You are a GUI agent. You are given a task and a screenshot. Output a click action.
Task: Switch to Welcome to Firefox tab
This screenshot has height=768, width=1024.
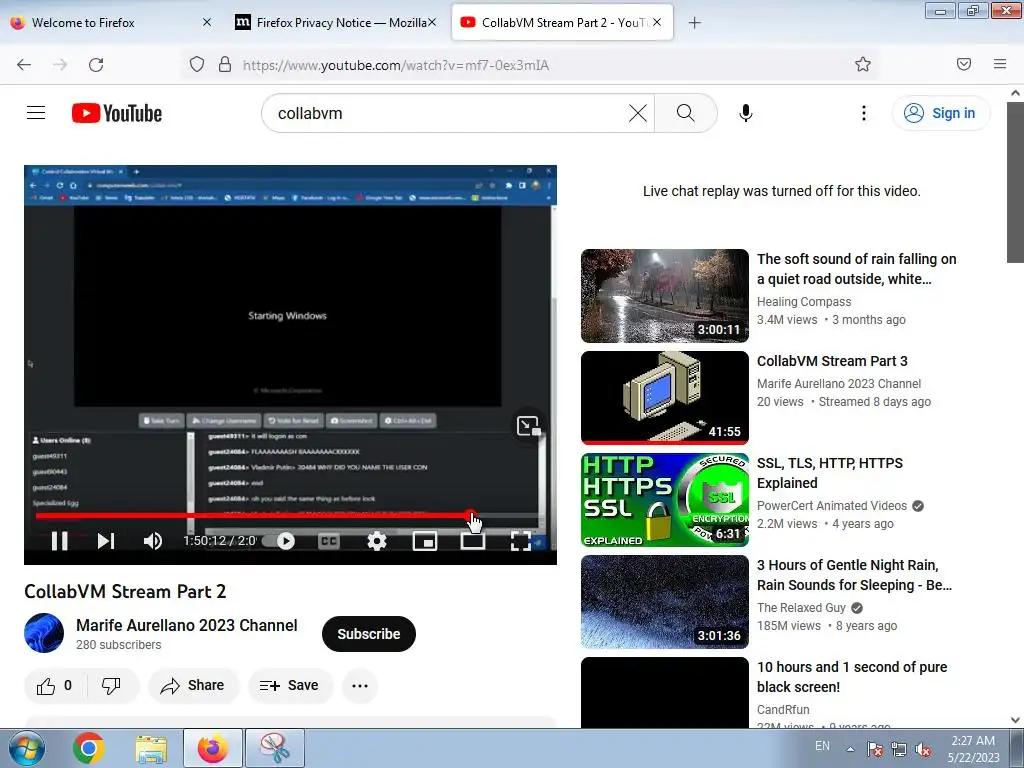(x=109, y=22)
